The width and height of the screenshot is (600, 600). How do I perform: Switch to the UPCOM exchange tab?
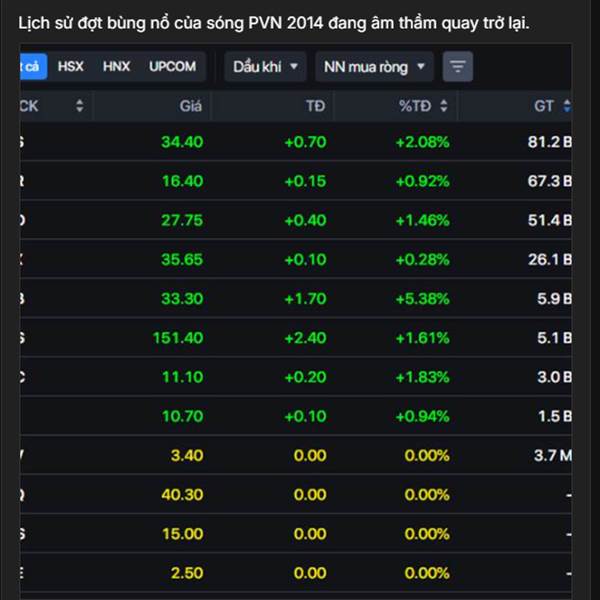click(x=173, y=67)
